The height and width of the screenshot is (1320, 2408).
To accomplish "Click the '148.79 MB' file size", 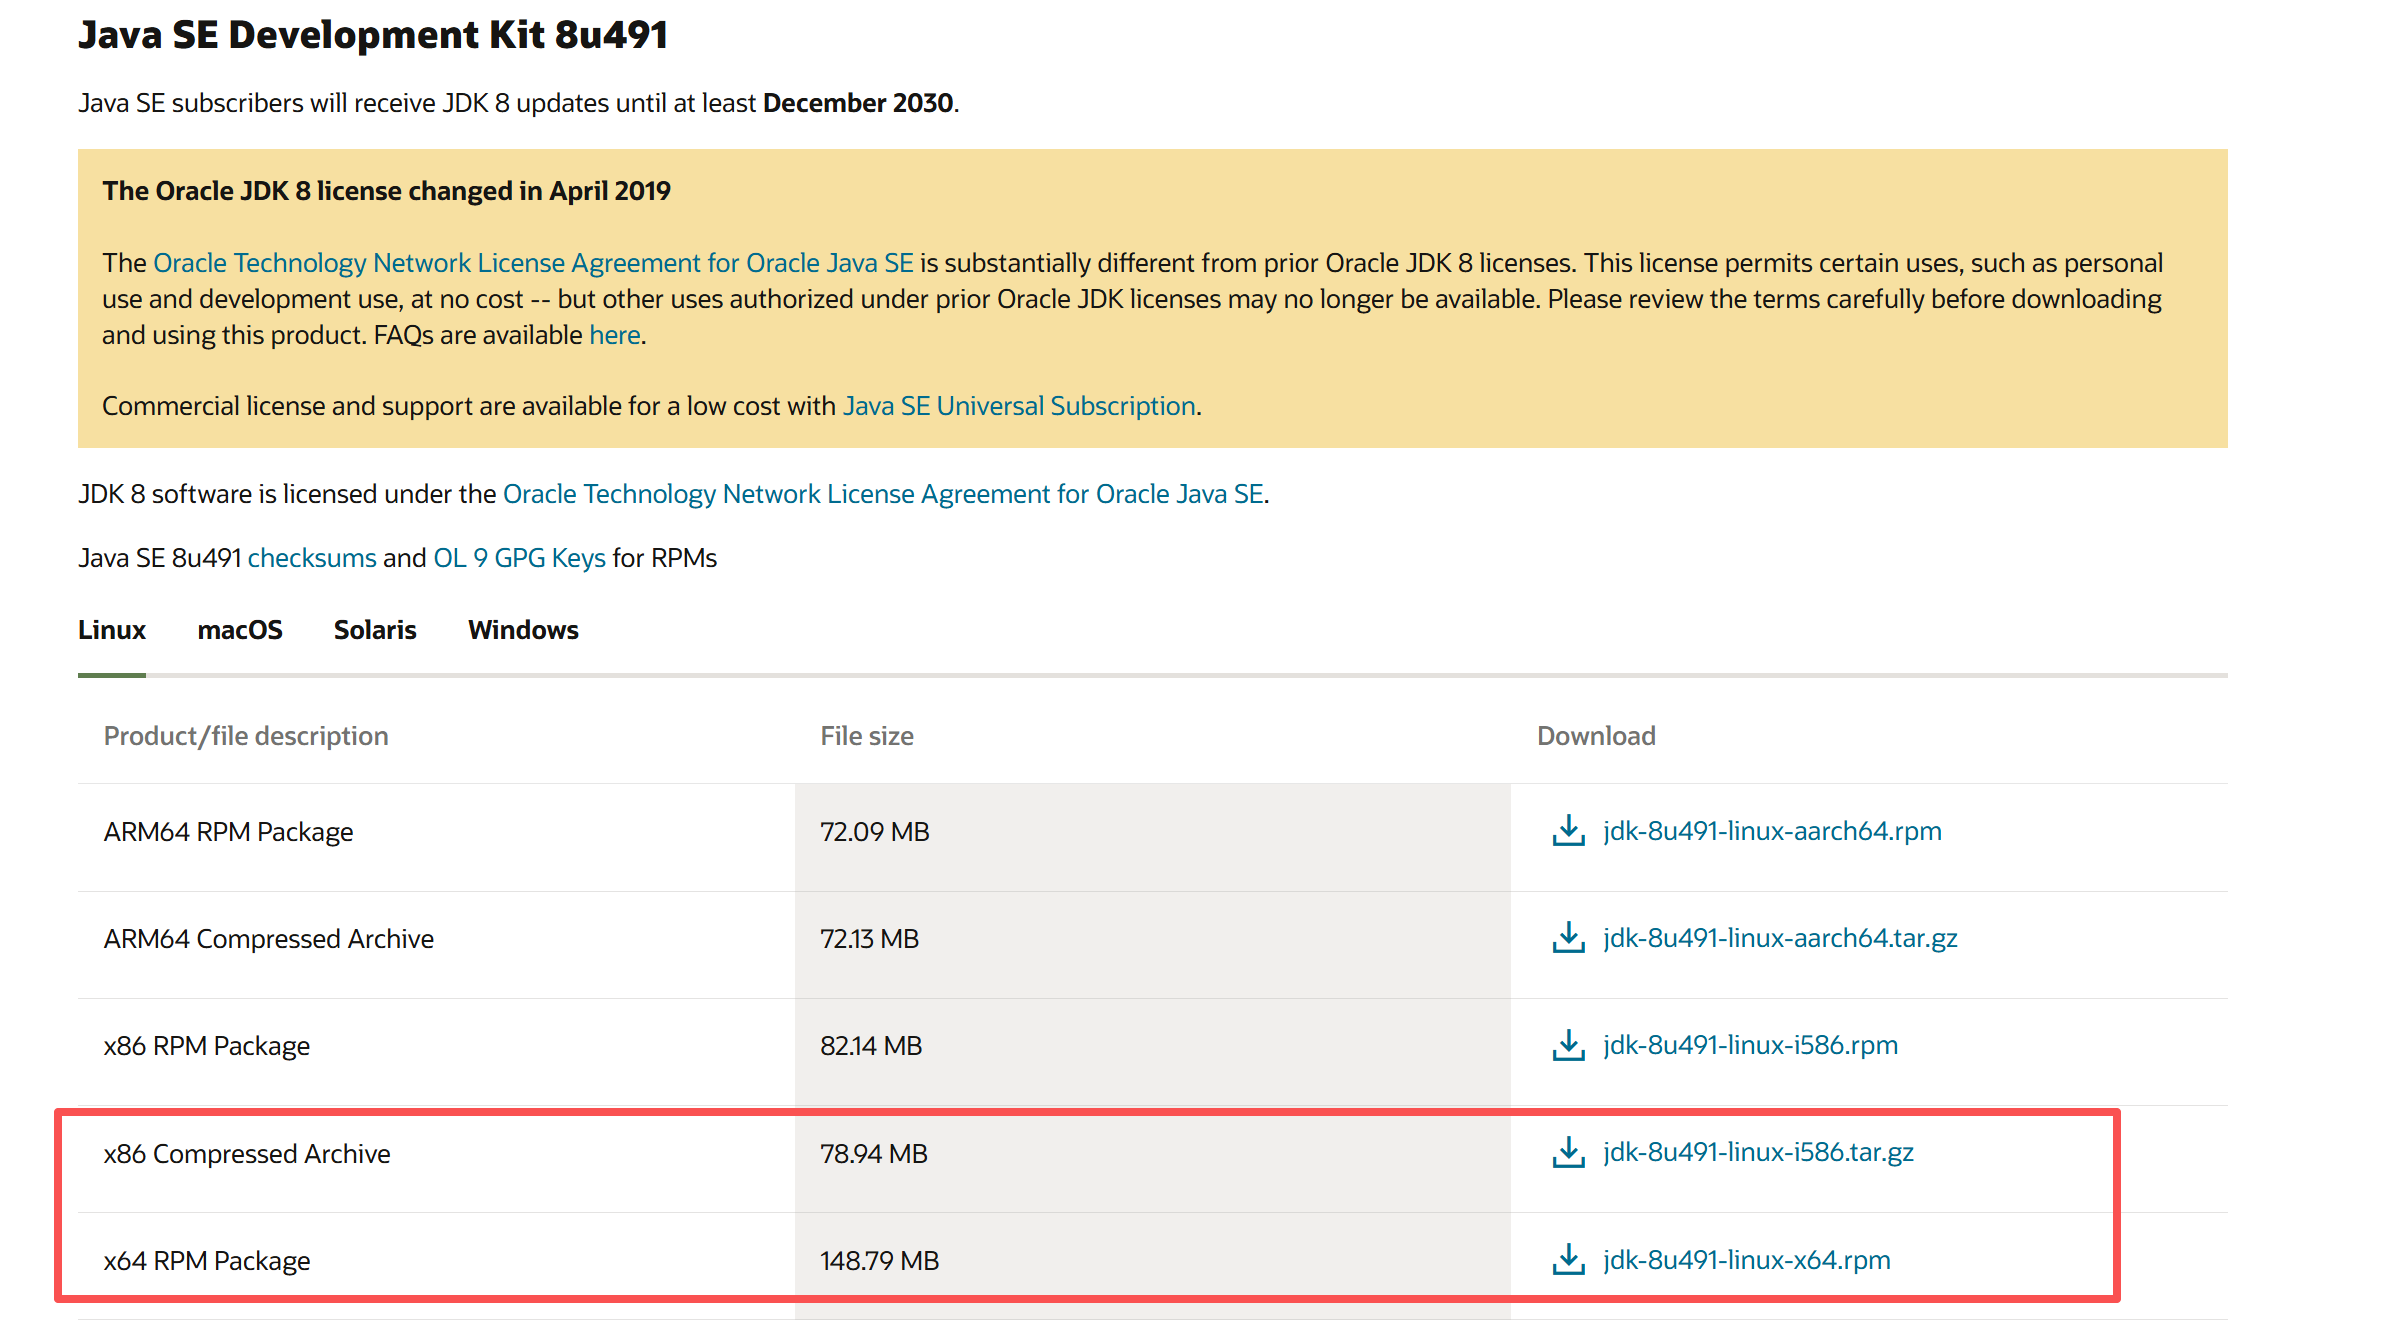I will pos(879,1261).
